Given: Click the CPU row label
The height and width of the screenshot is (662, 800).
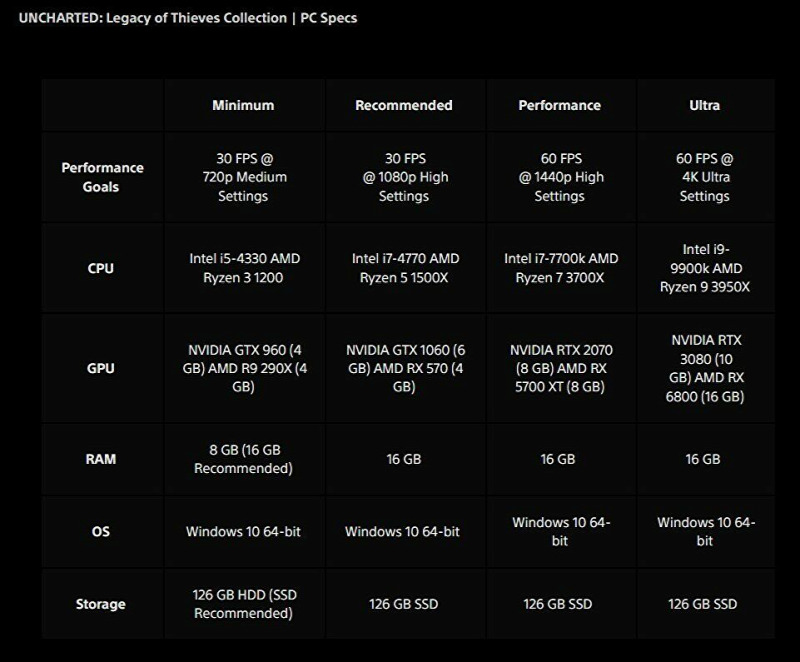Looking at the screenshot, I should click(101, 268).
